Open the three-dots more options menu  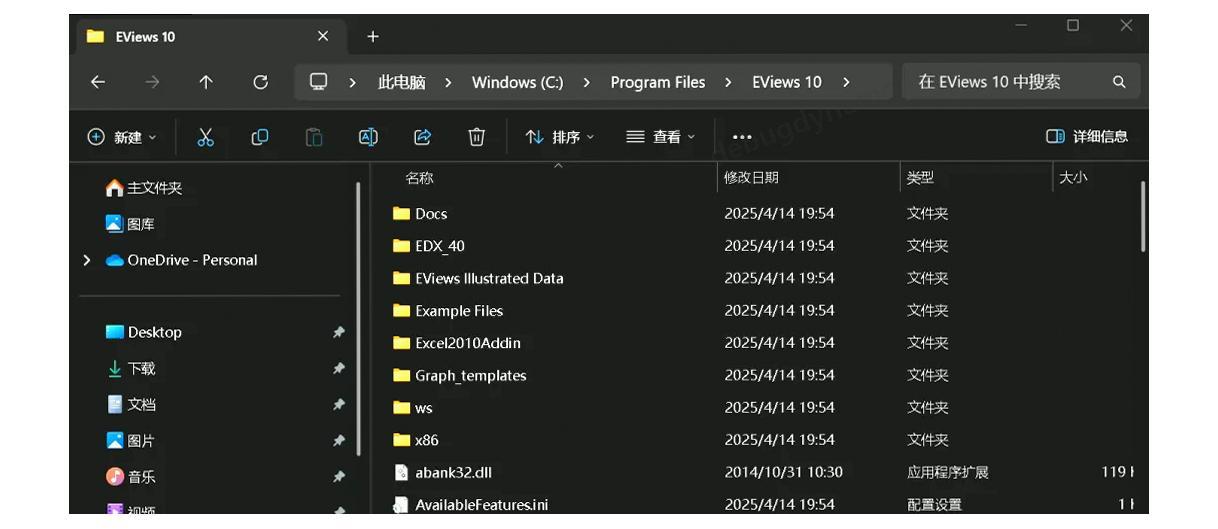(x=742, y=137)
